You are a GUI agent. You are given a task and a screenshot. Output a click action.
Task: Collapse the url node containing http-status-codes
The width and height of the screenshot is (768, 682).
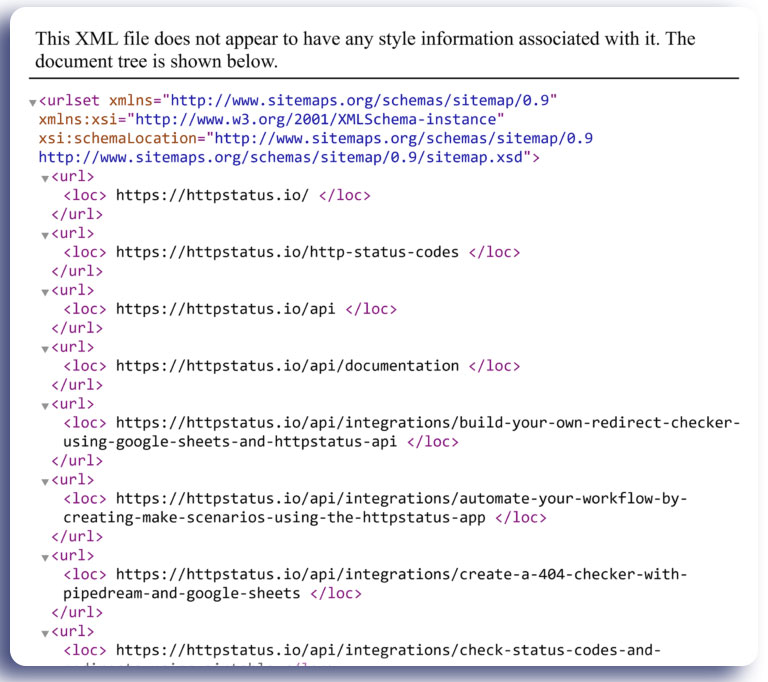45,235
